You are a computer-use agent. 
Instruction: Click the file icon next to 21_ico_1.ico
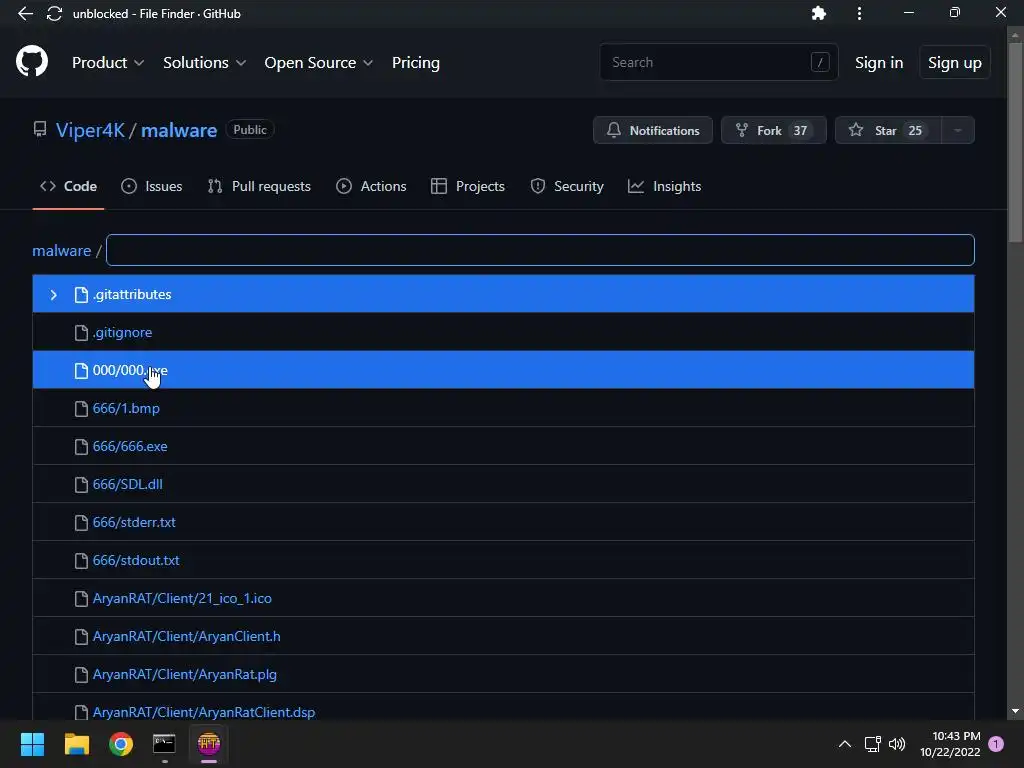(81, 598)
